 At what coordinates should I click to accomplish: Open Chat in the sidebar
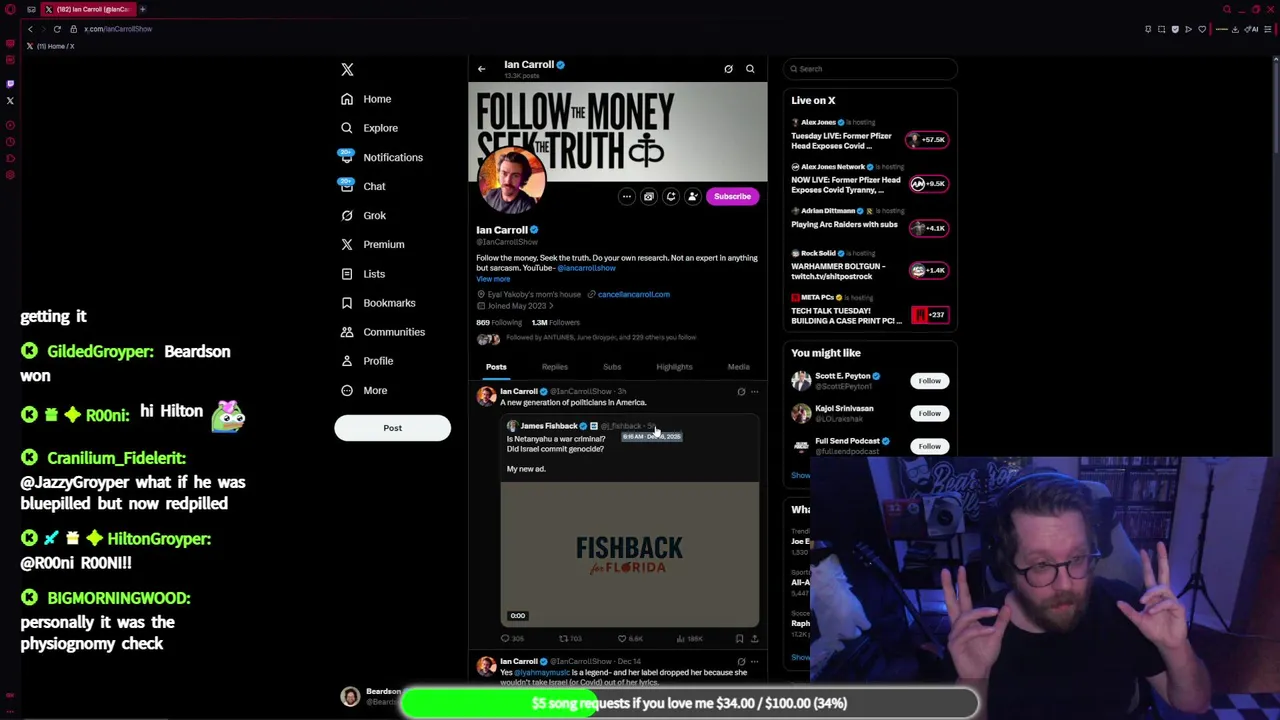363,186
